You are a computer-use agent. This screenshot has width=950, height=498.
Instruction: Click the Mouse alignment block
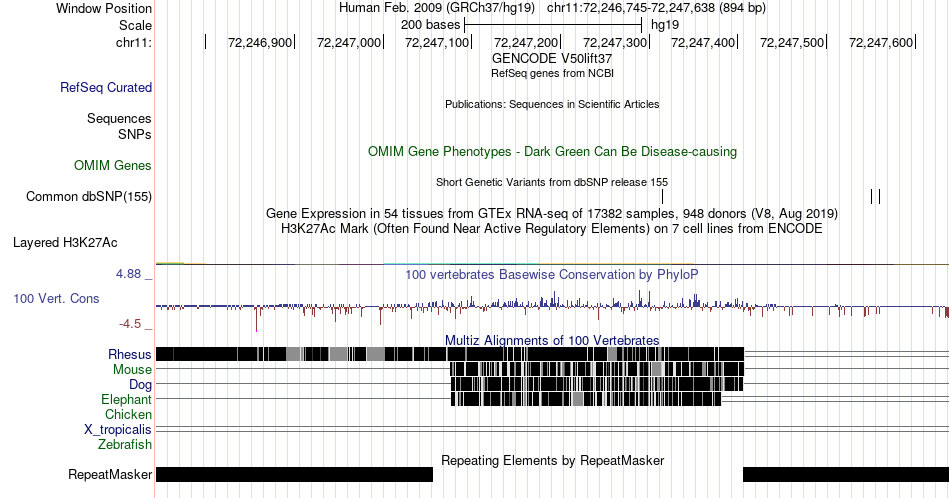597,369
